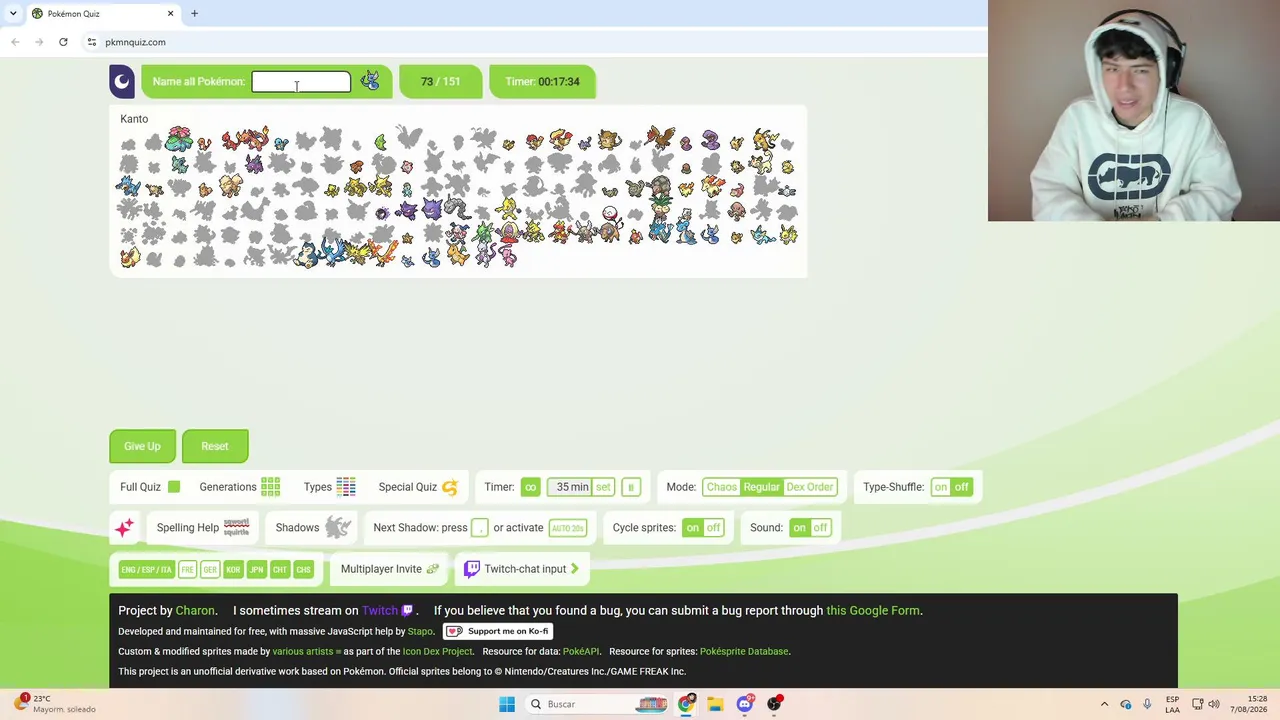Open the Windows Start menu
Image resolution: width=1280 pixels, height=720 pixels.
pos(507,704)
